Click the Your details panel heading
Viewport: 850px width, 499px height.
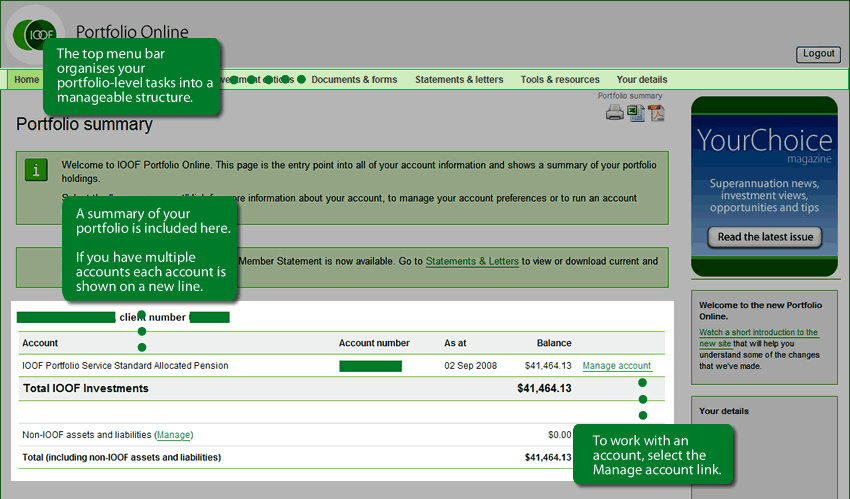click(x=724, y=411)
